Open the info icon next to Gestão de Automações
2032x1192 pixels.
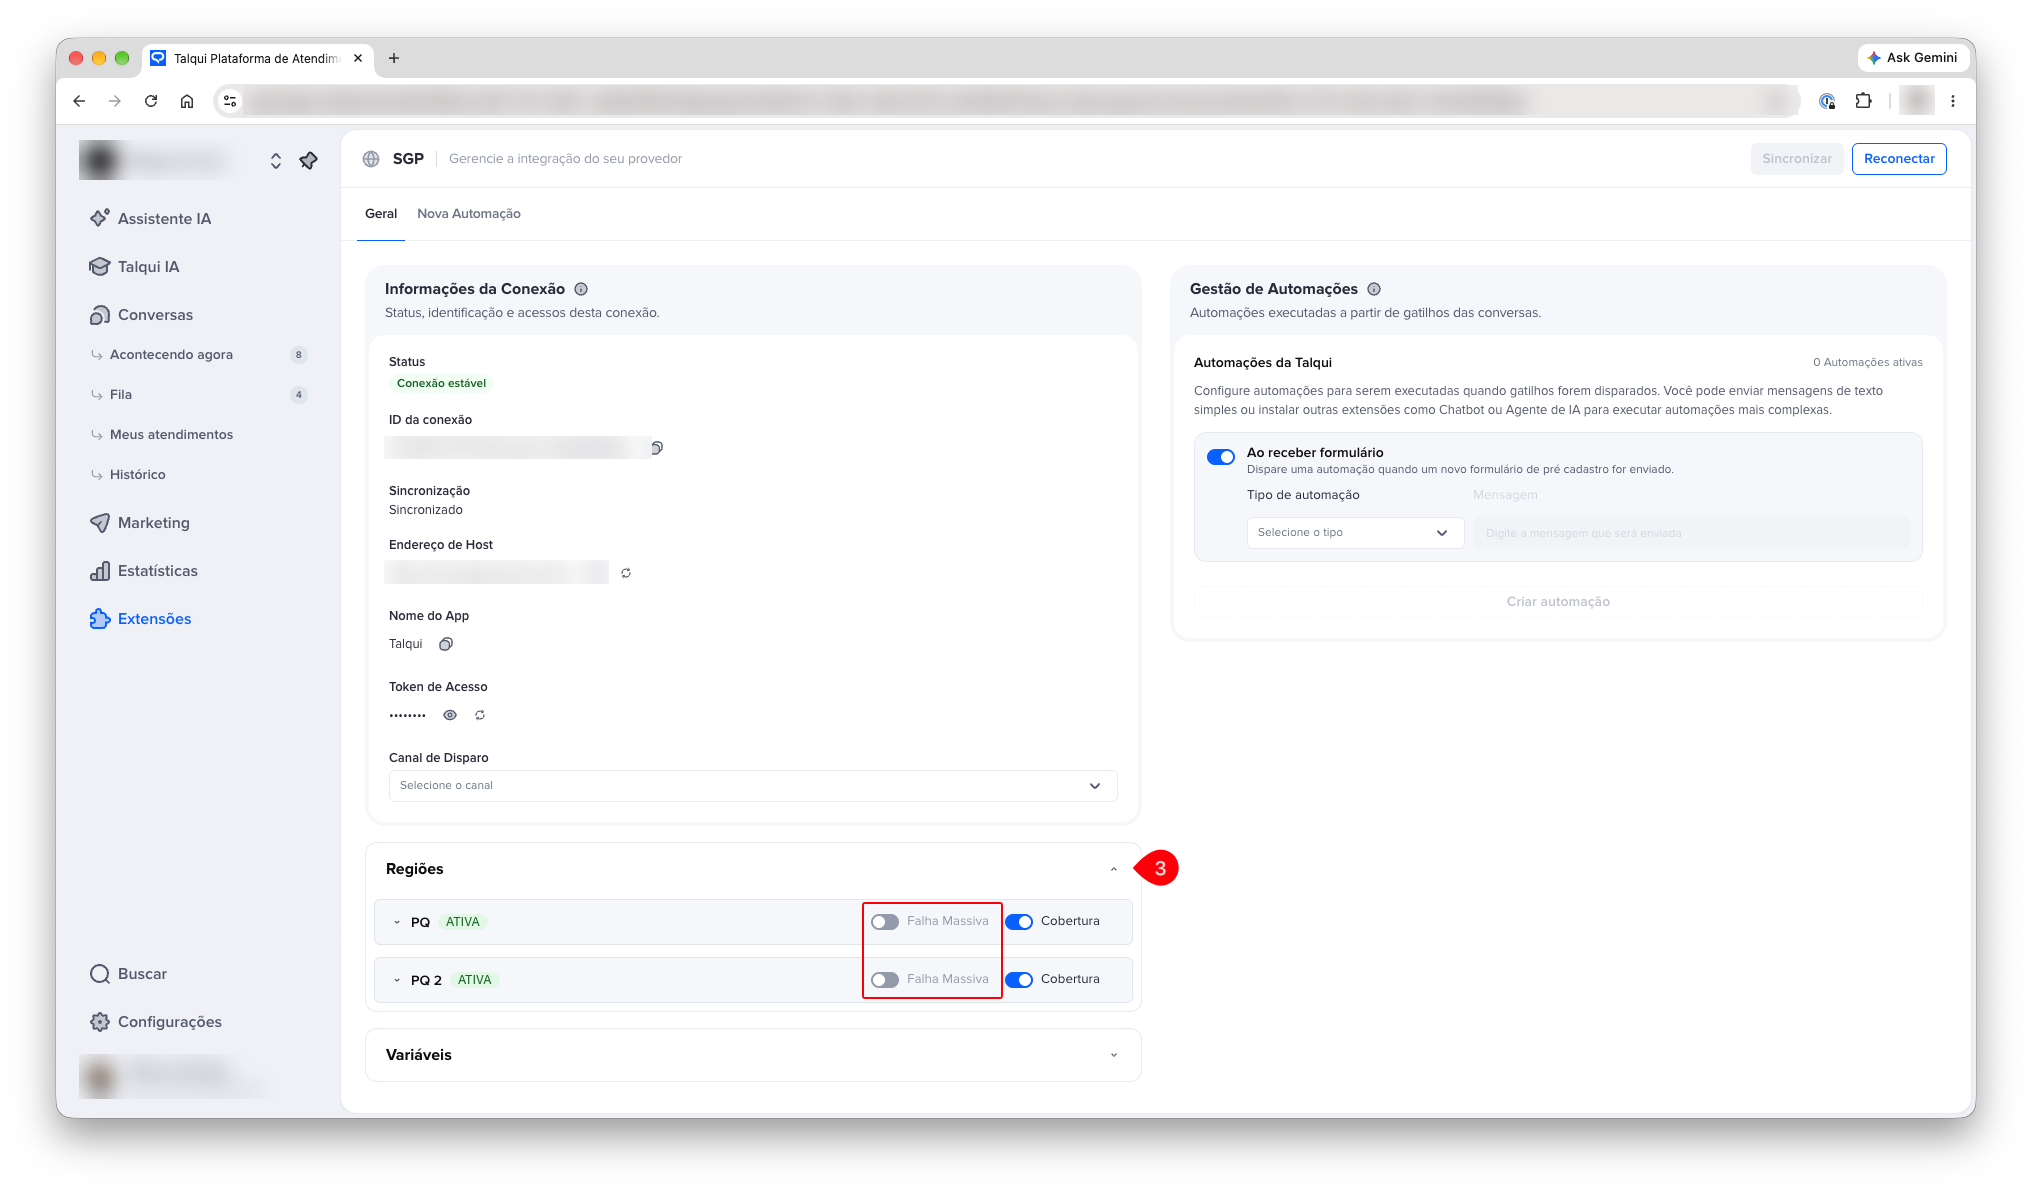pos(1374,289)
